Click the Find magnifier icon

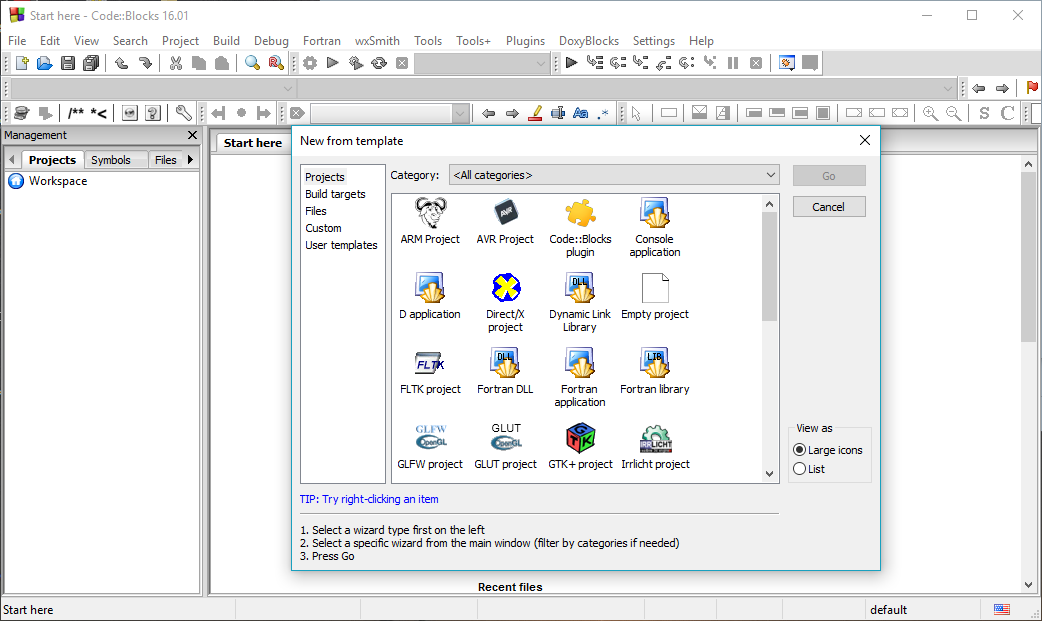[x=252, y=63]
